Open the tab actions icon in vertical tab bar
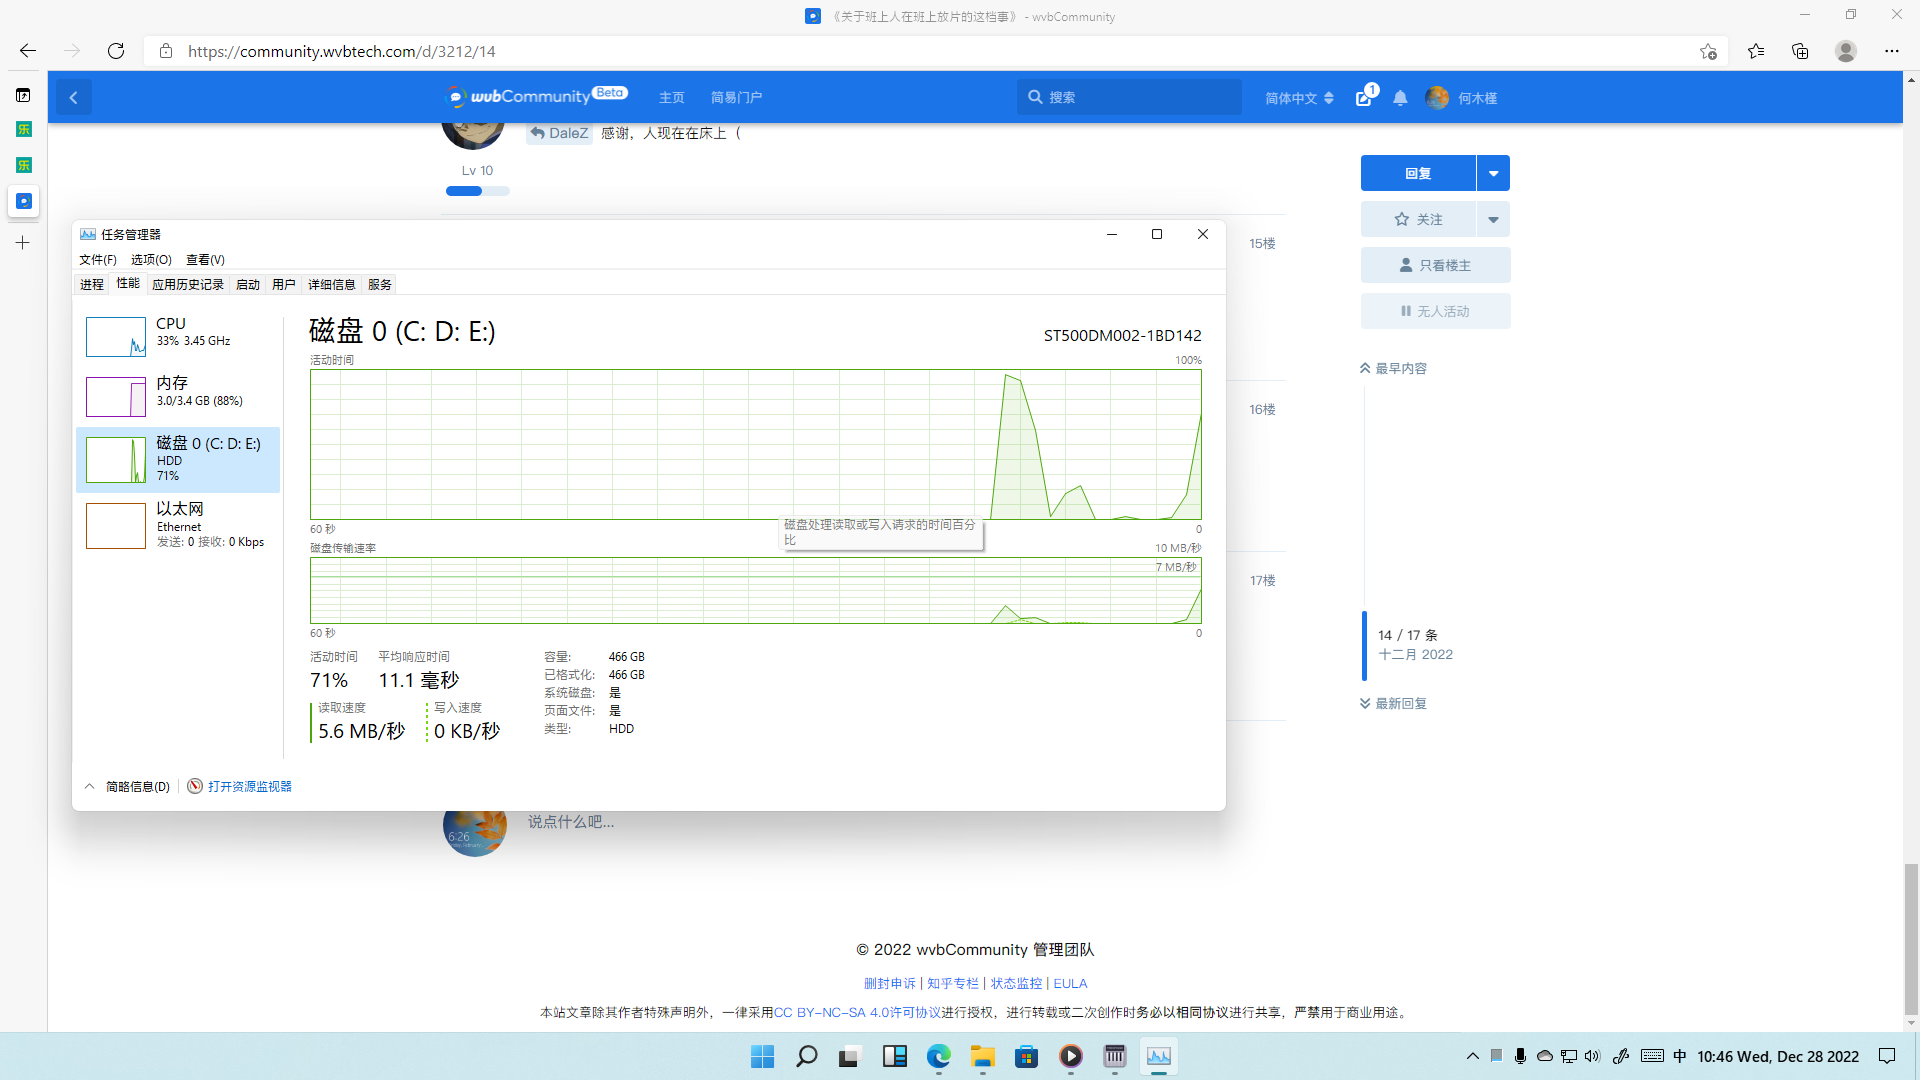The image size is (1920, 1080). click(x=24, y=95)
